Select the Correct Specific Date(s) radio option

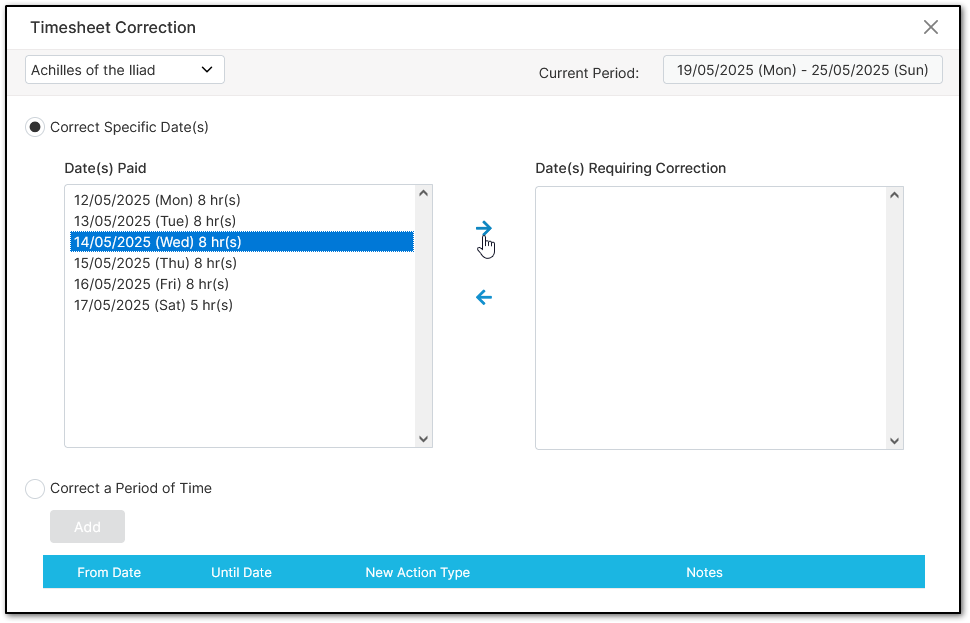click(35, 127)
